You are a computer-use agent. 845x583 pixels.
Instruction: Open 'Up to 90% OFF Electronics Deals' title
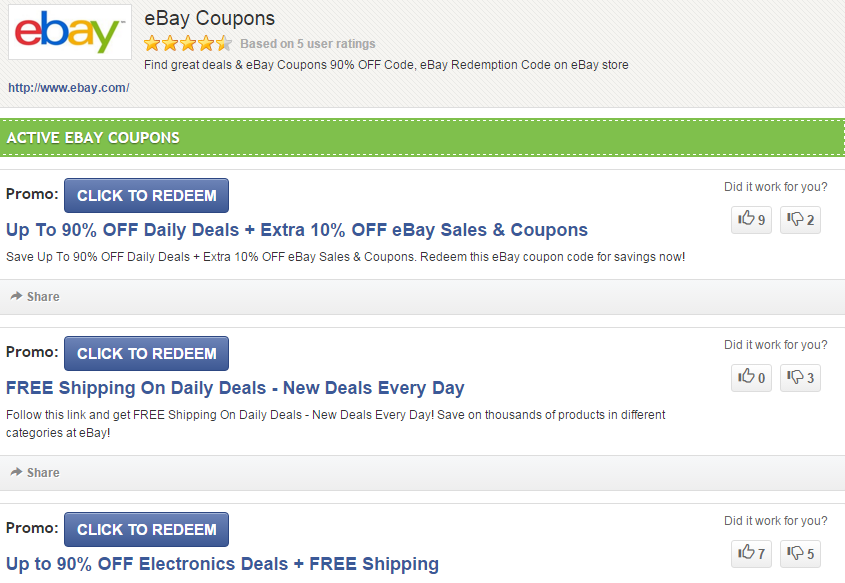click(222, 564)
